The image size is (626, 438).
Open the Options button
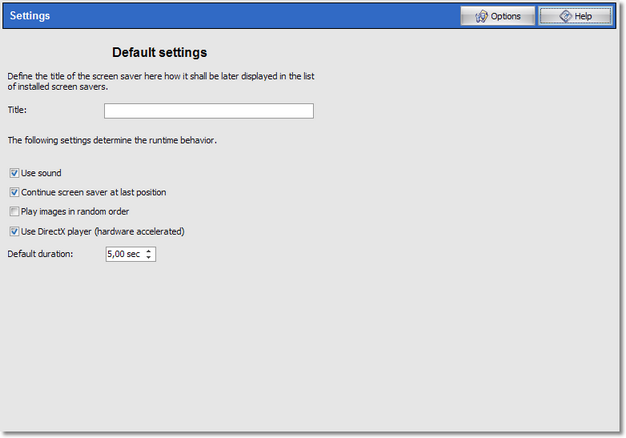point(497,16)
